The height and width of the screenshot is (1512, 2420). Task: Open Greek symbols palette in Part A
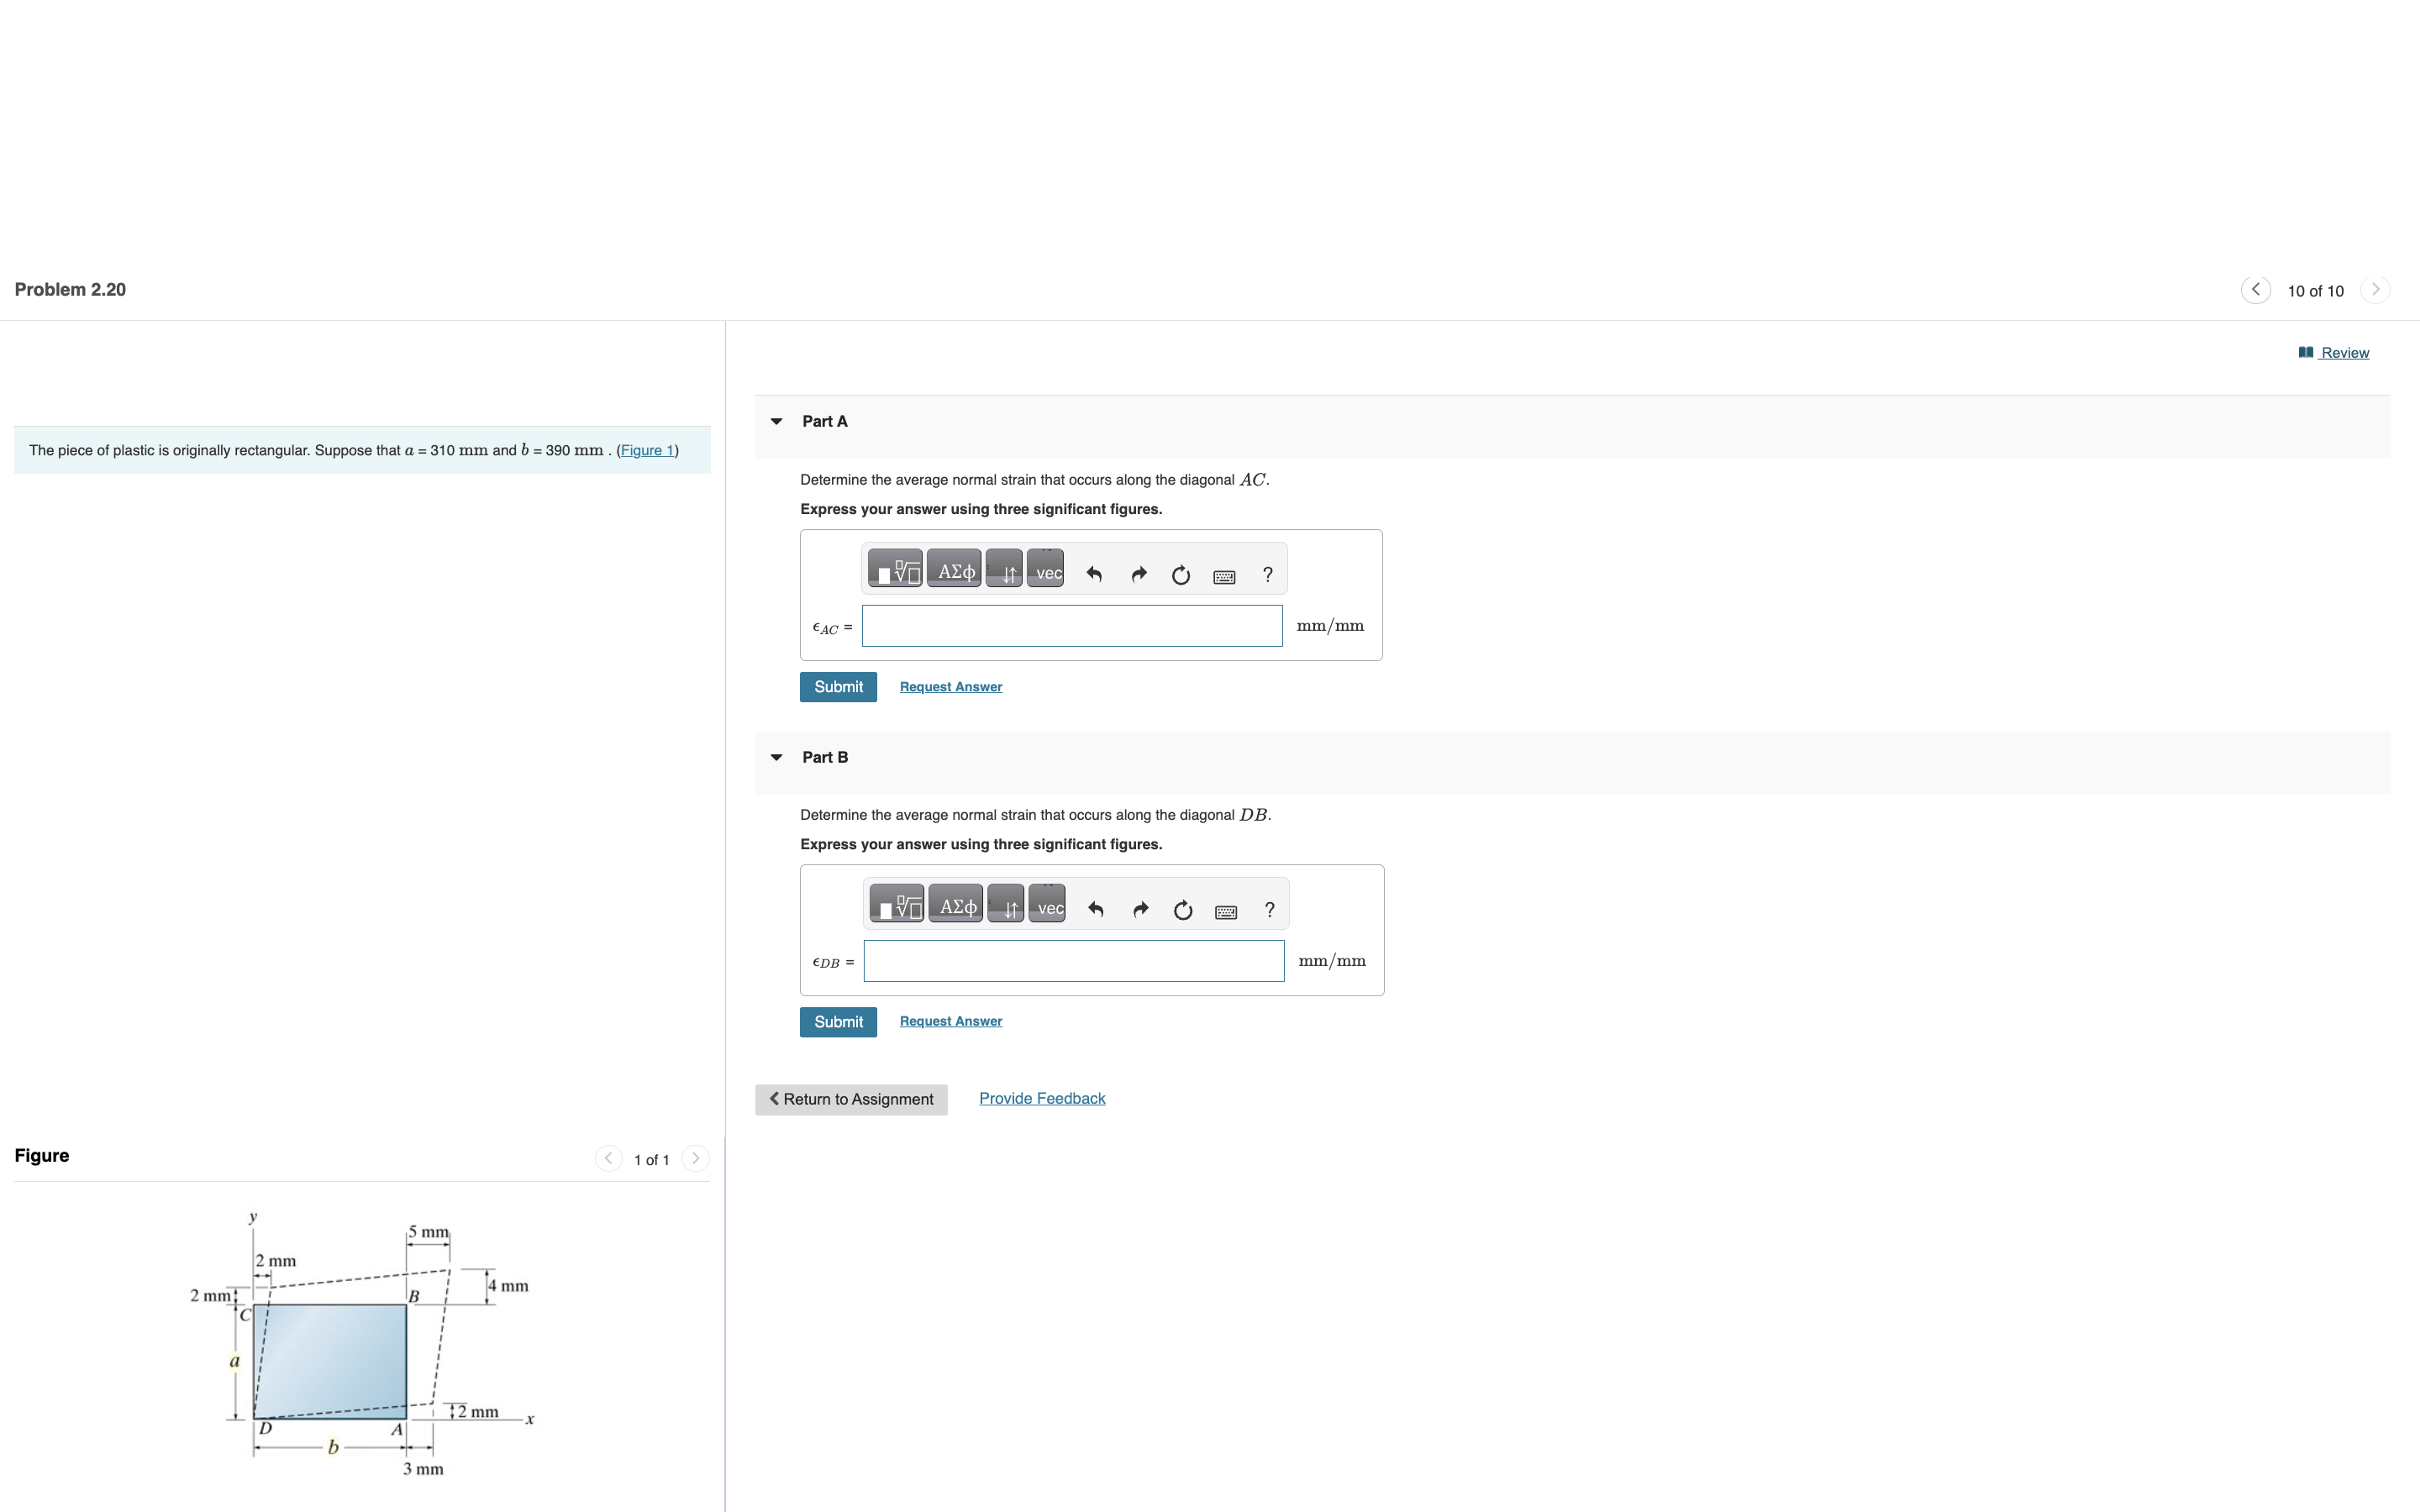(x=954, y=570)
